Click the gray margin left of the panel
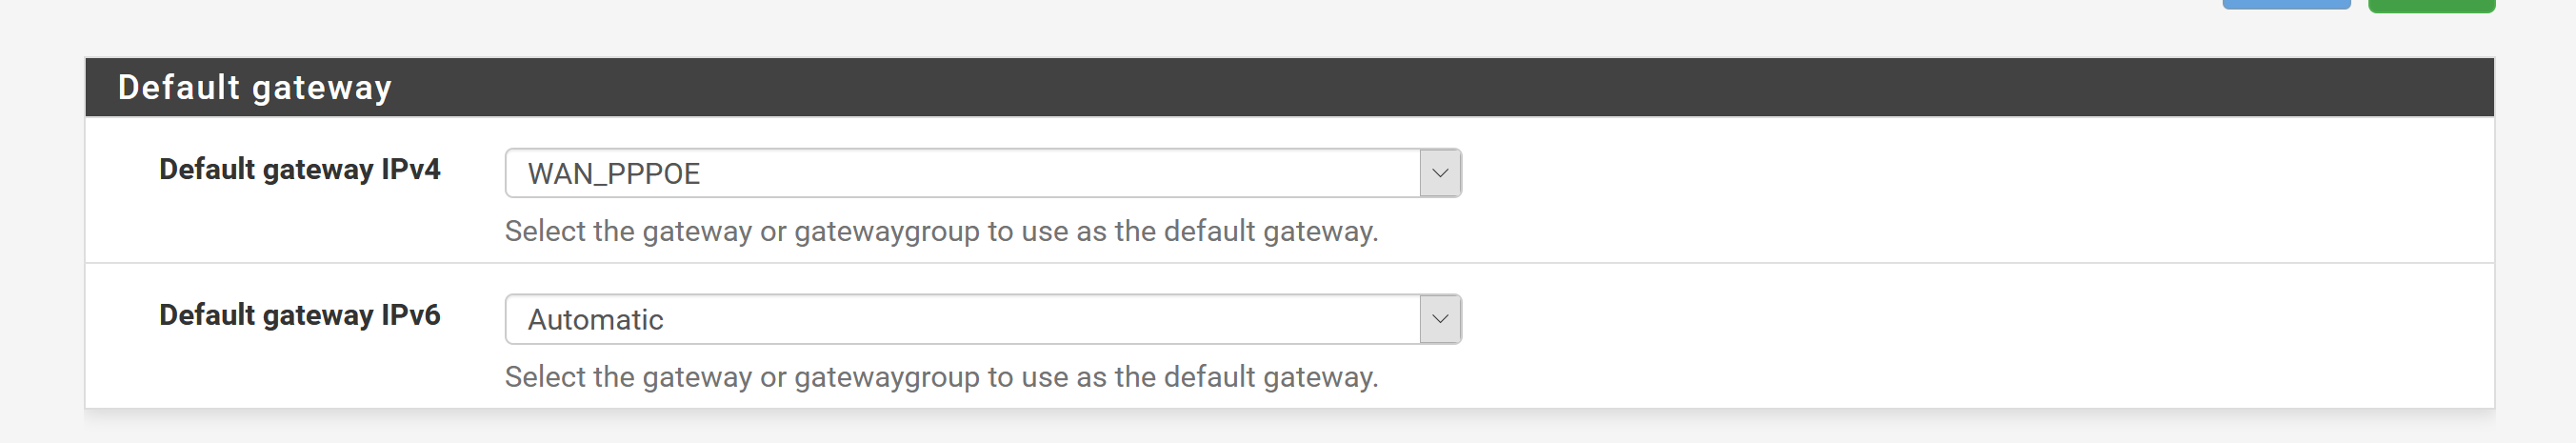Viewport: 2576px width, 443px height. click(42, 230)
